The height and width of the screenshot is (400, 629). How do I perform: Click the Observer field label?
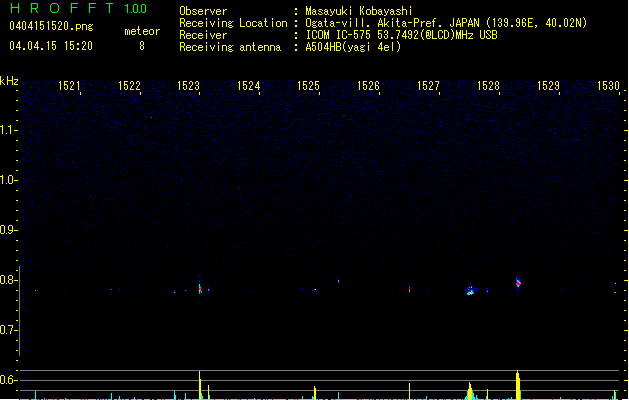click(203, 11)
